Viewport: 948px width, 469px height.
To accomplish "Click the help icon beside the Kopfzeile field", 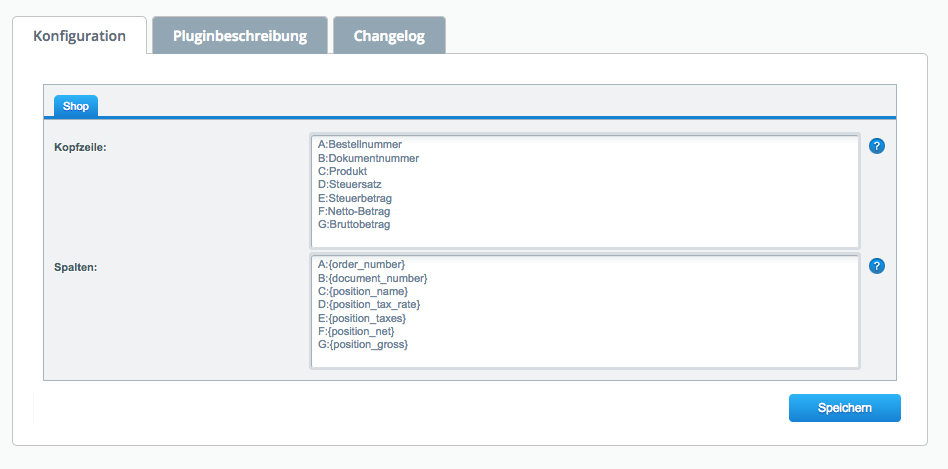I will coord(877,146).
